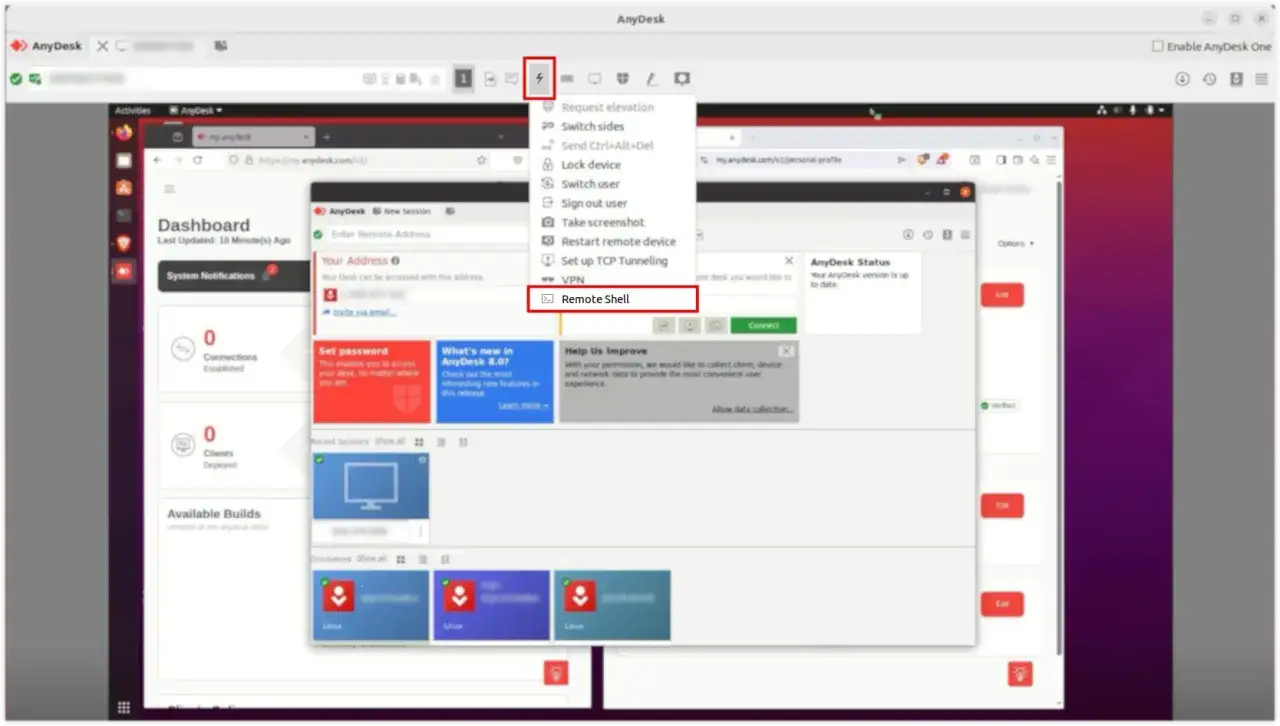Enable AnyDesk One checkbox
1280x726 pixels.
1158,46
